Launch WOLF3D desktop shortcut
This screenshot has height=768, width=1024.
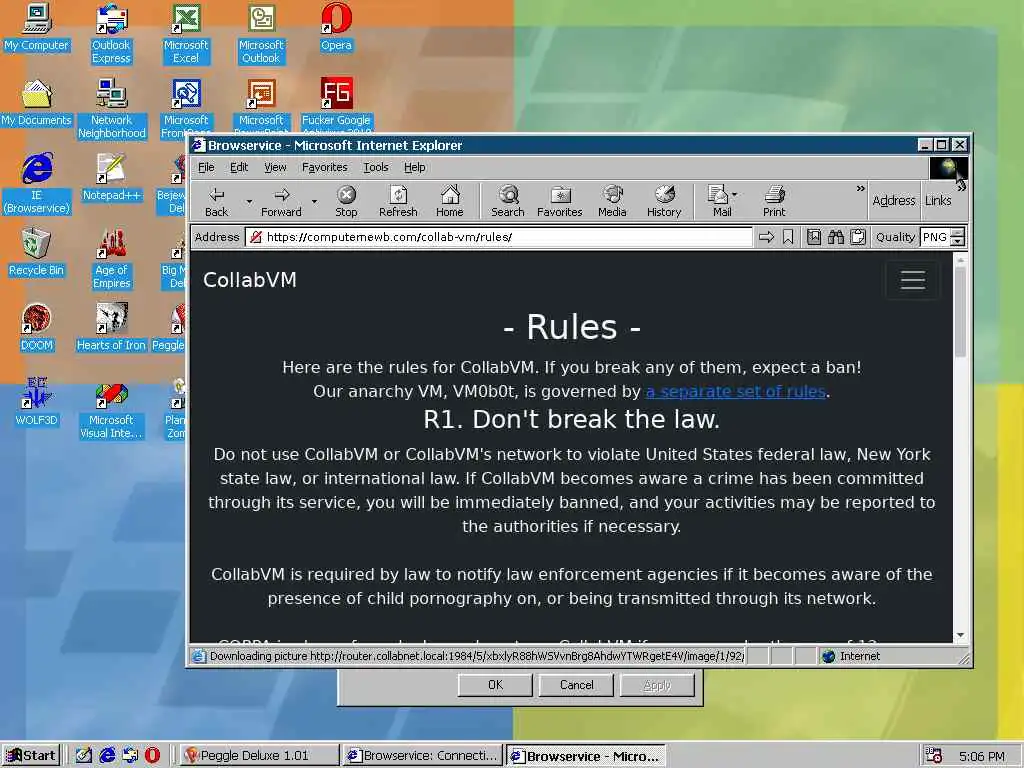(x=37, y=402)
